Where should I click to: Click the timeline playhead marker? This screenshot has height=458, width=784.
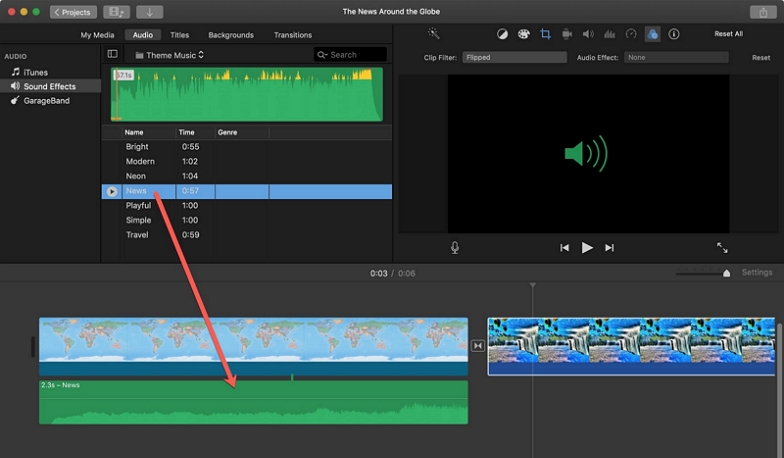coord(532,285)
